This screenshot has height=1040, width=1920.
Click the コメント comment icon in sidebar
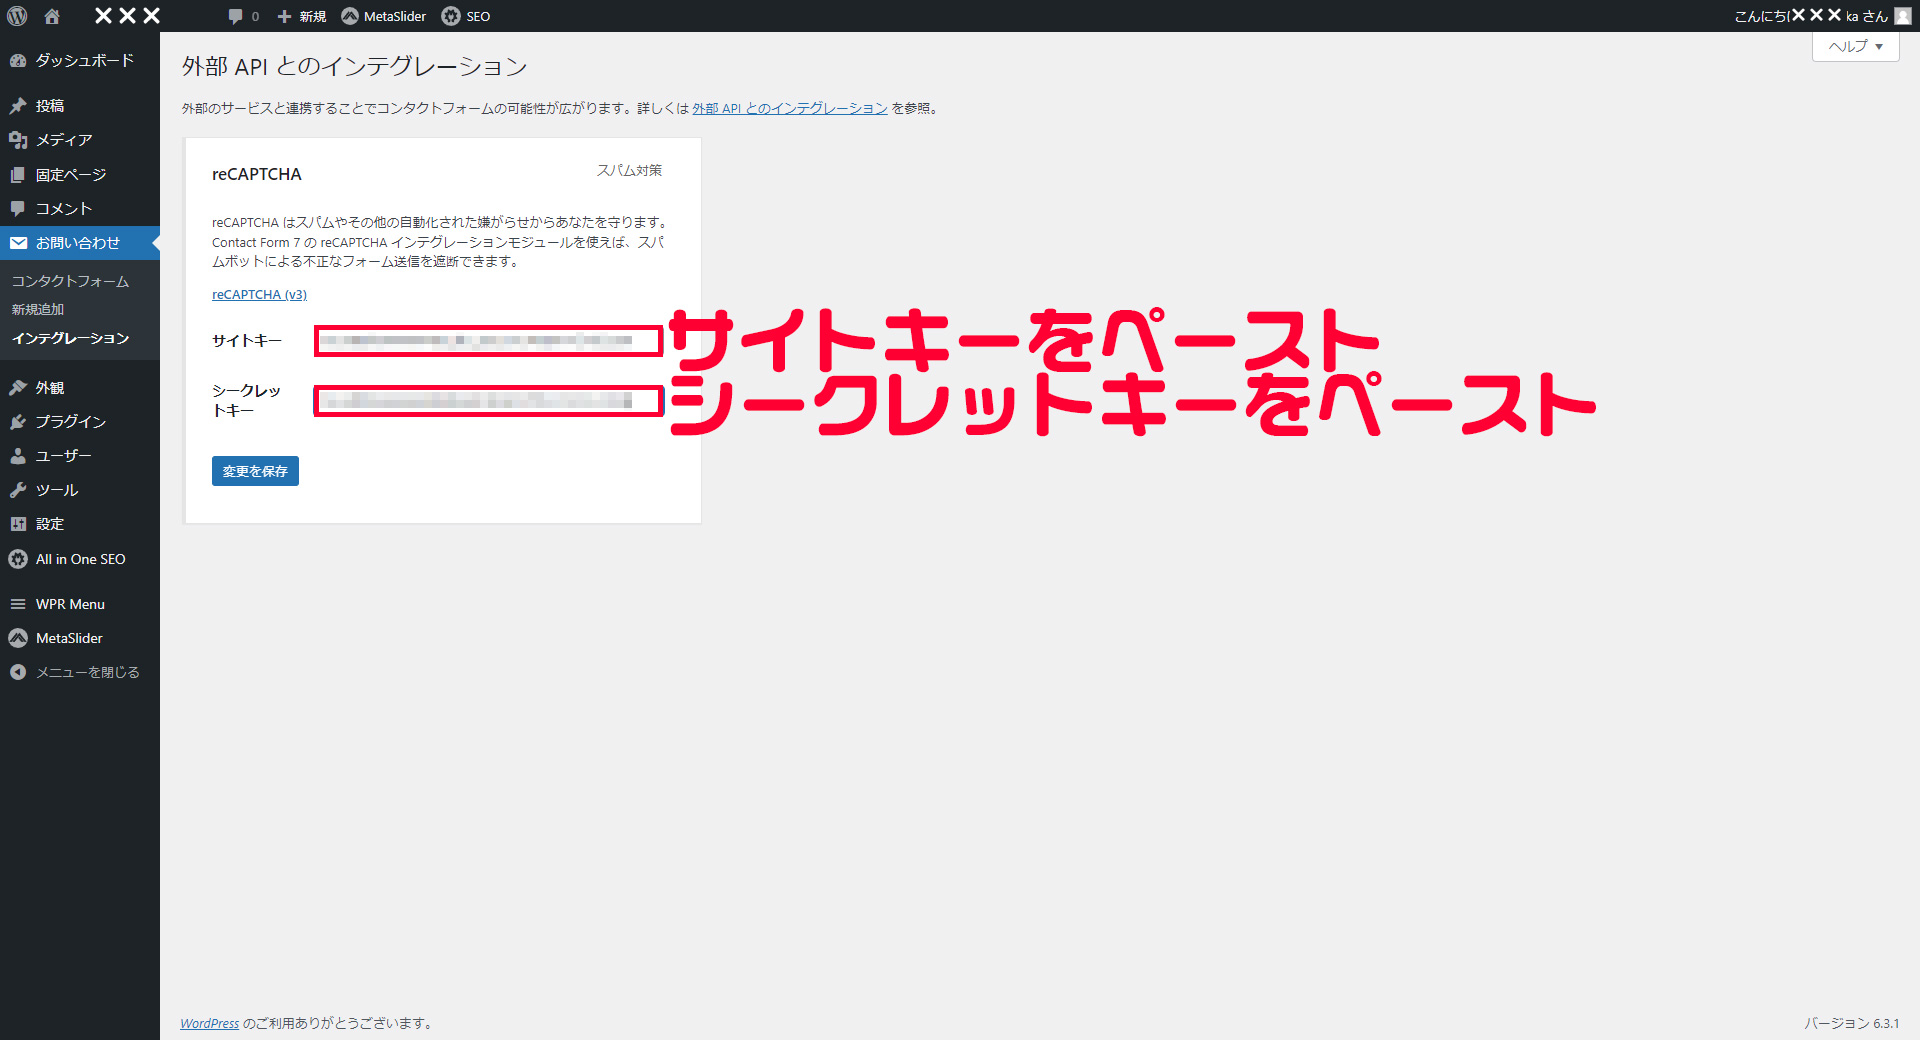[18, 209]
